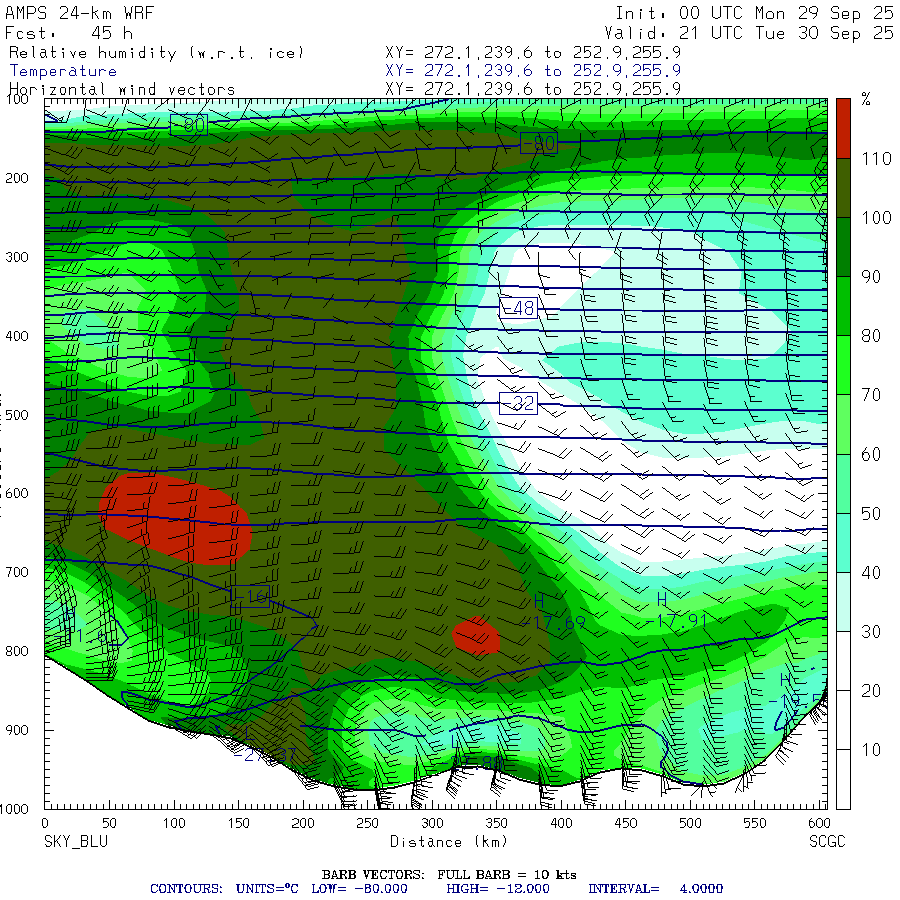900x900 pixels.
Task: Select the 70–80% bright green legend segment
Action: coord(843,365)
